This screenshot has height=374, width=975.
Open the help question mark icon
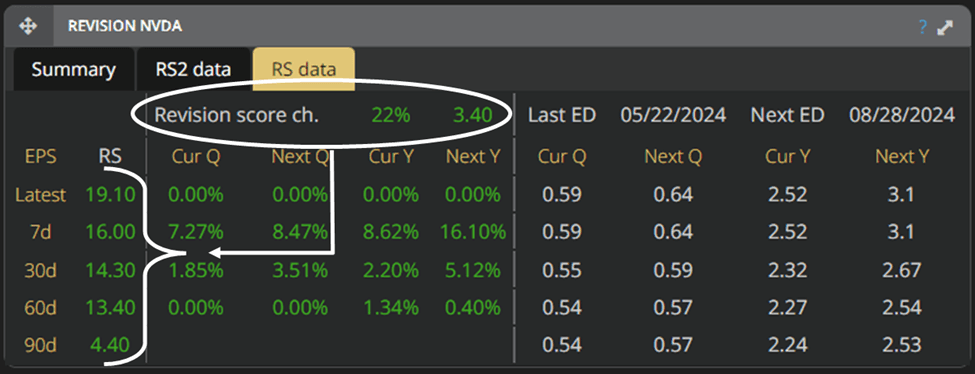click(x=923, y=27)
